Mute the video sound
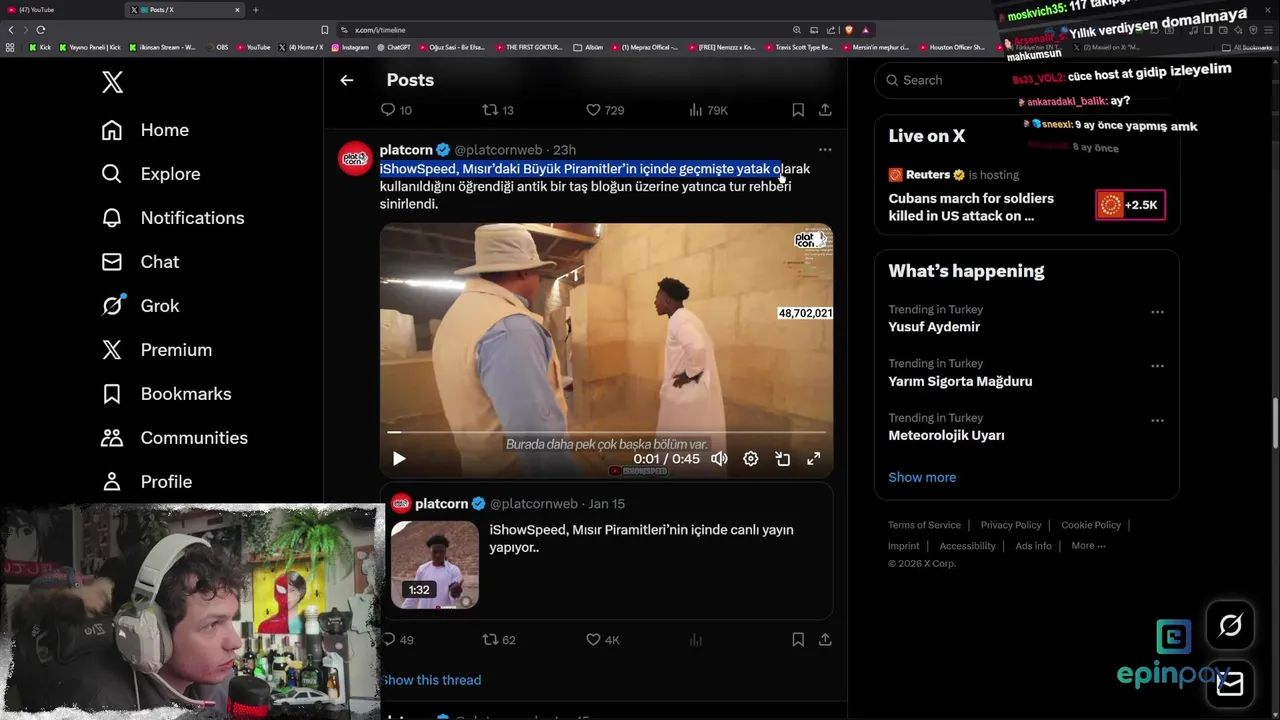This screenshot has width=1280, height=720. click(719, 459)
